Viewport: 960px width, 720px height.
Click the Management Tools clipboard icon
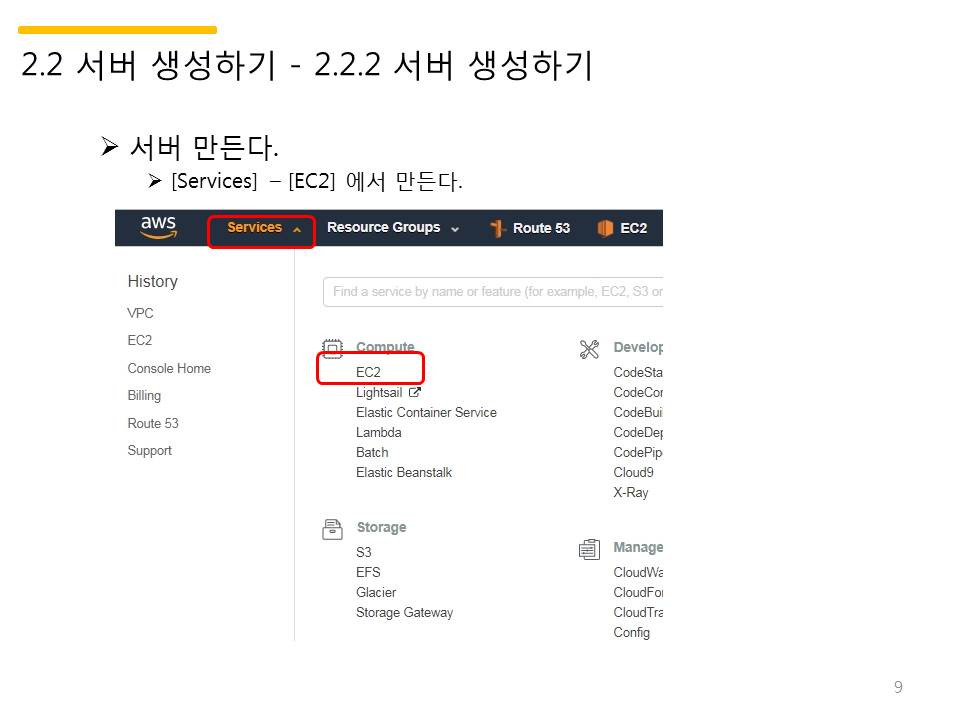click(589, 549)
